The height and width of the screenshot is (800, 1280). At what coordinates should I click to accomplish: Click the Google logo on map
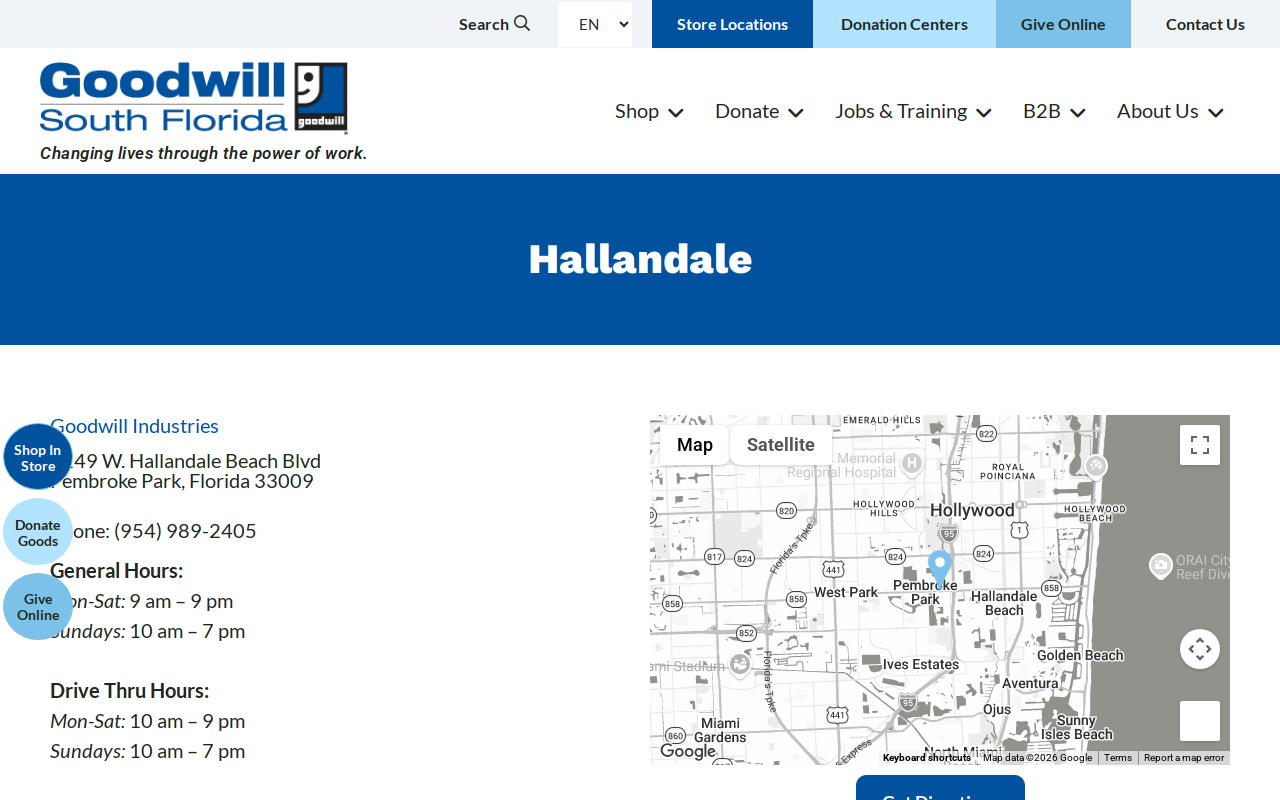(688, 751)
